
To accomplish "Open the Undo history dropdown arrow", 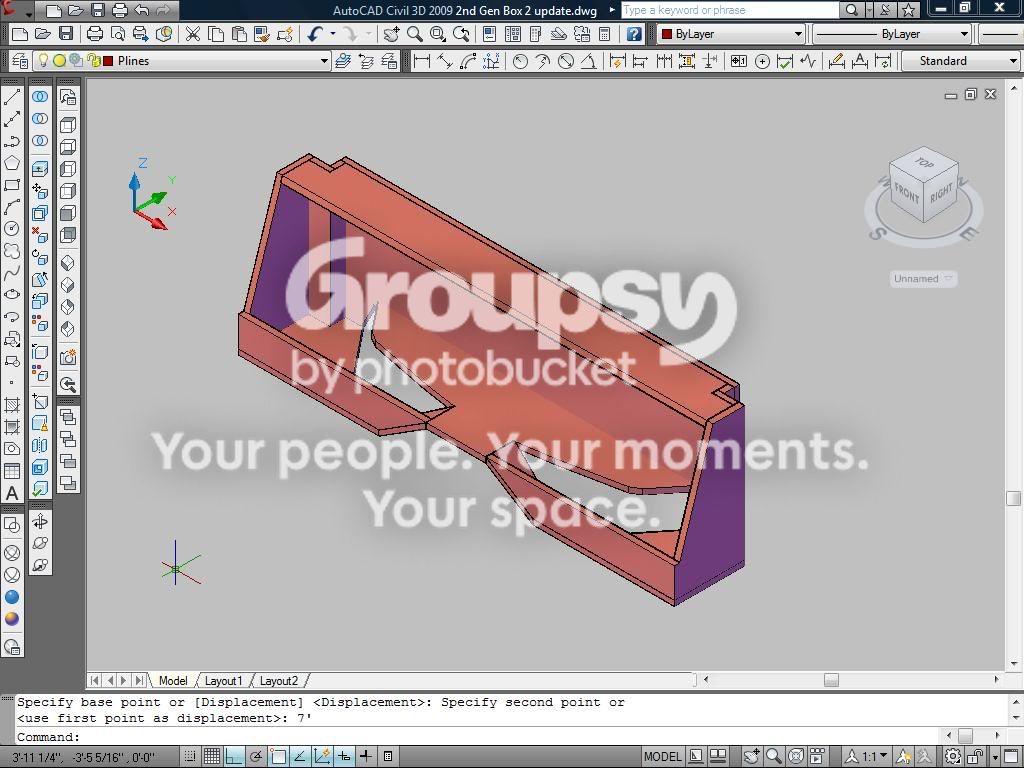I will coord(333,34).
